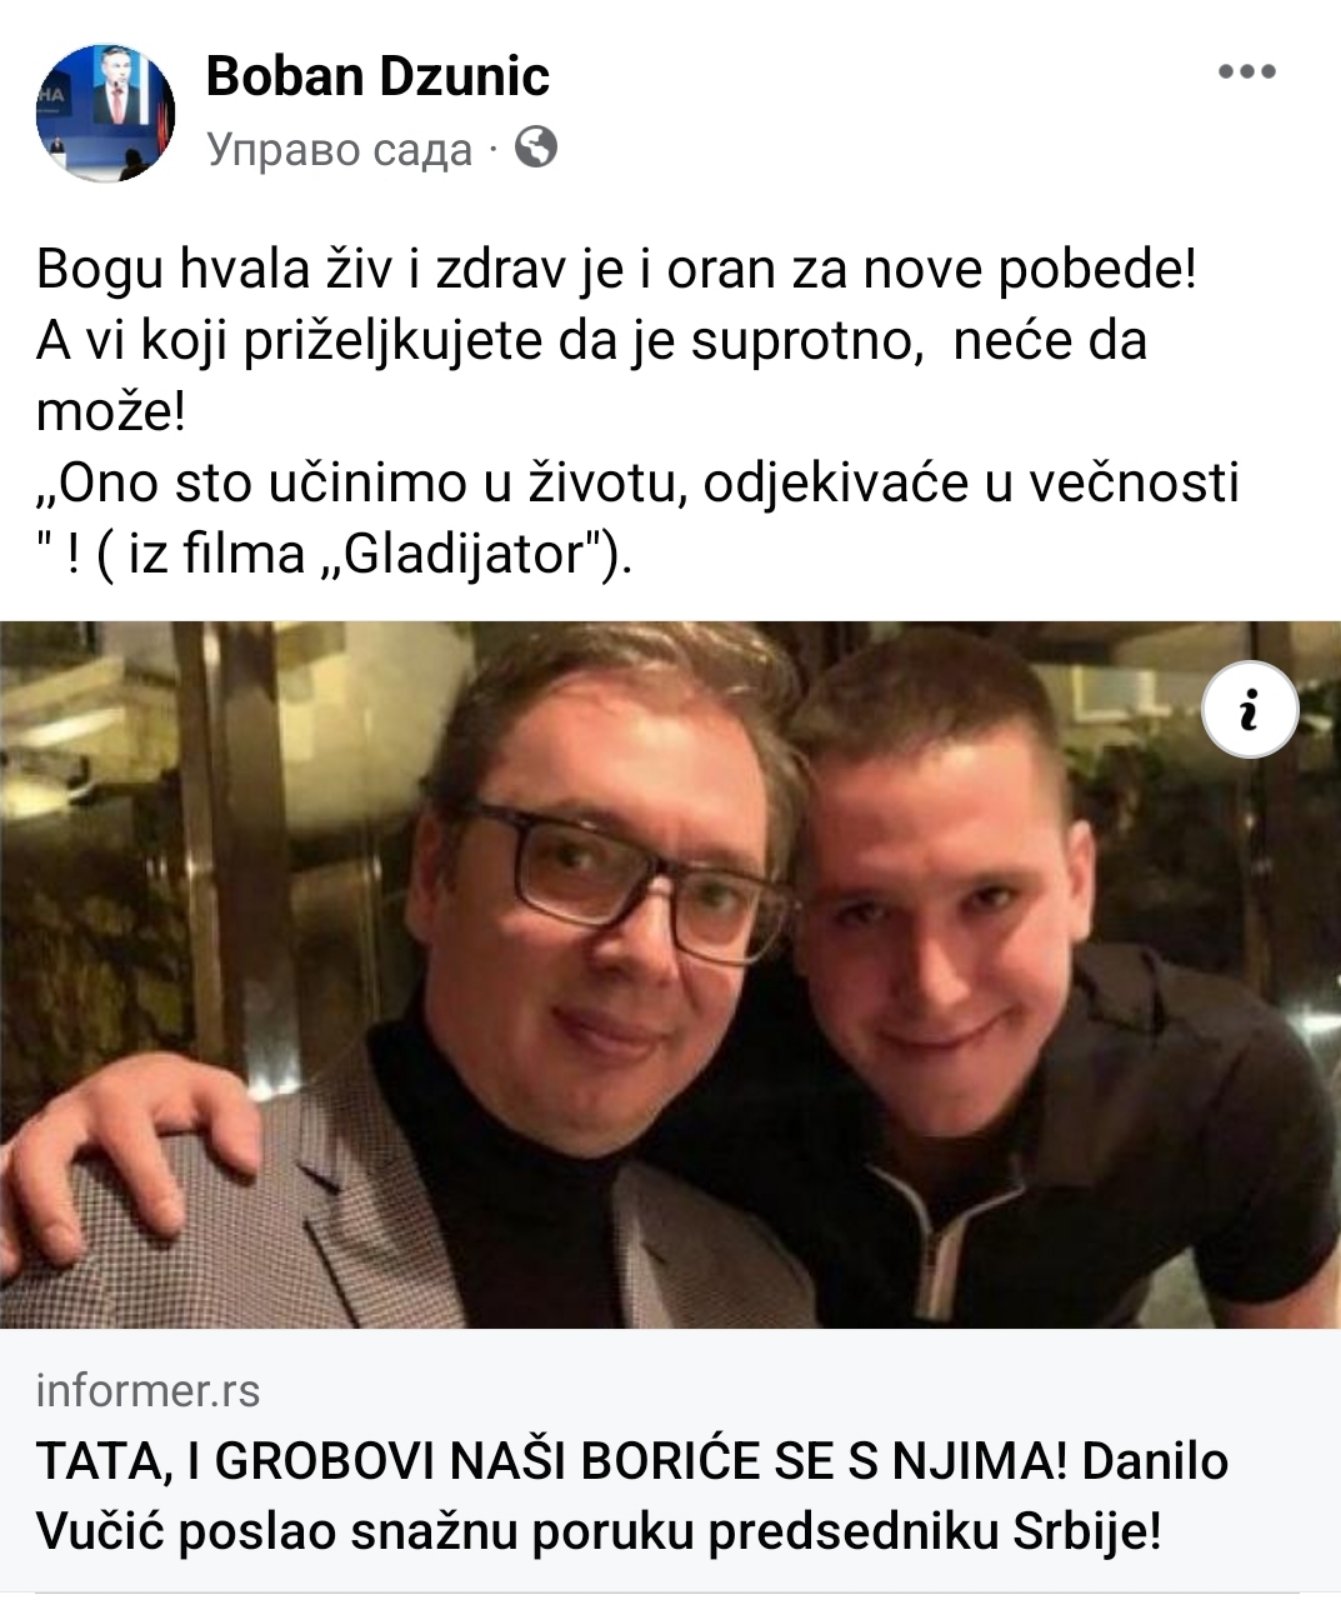
Task: Click the word "može!" in the post
Action: 111,412
